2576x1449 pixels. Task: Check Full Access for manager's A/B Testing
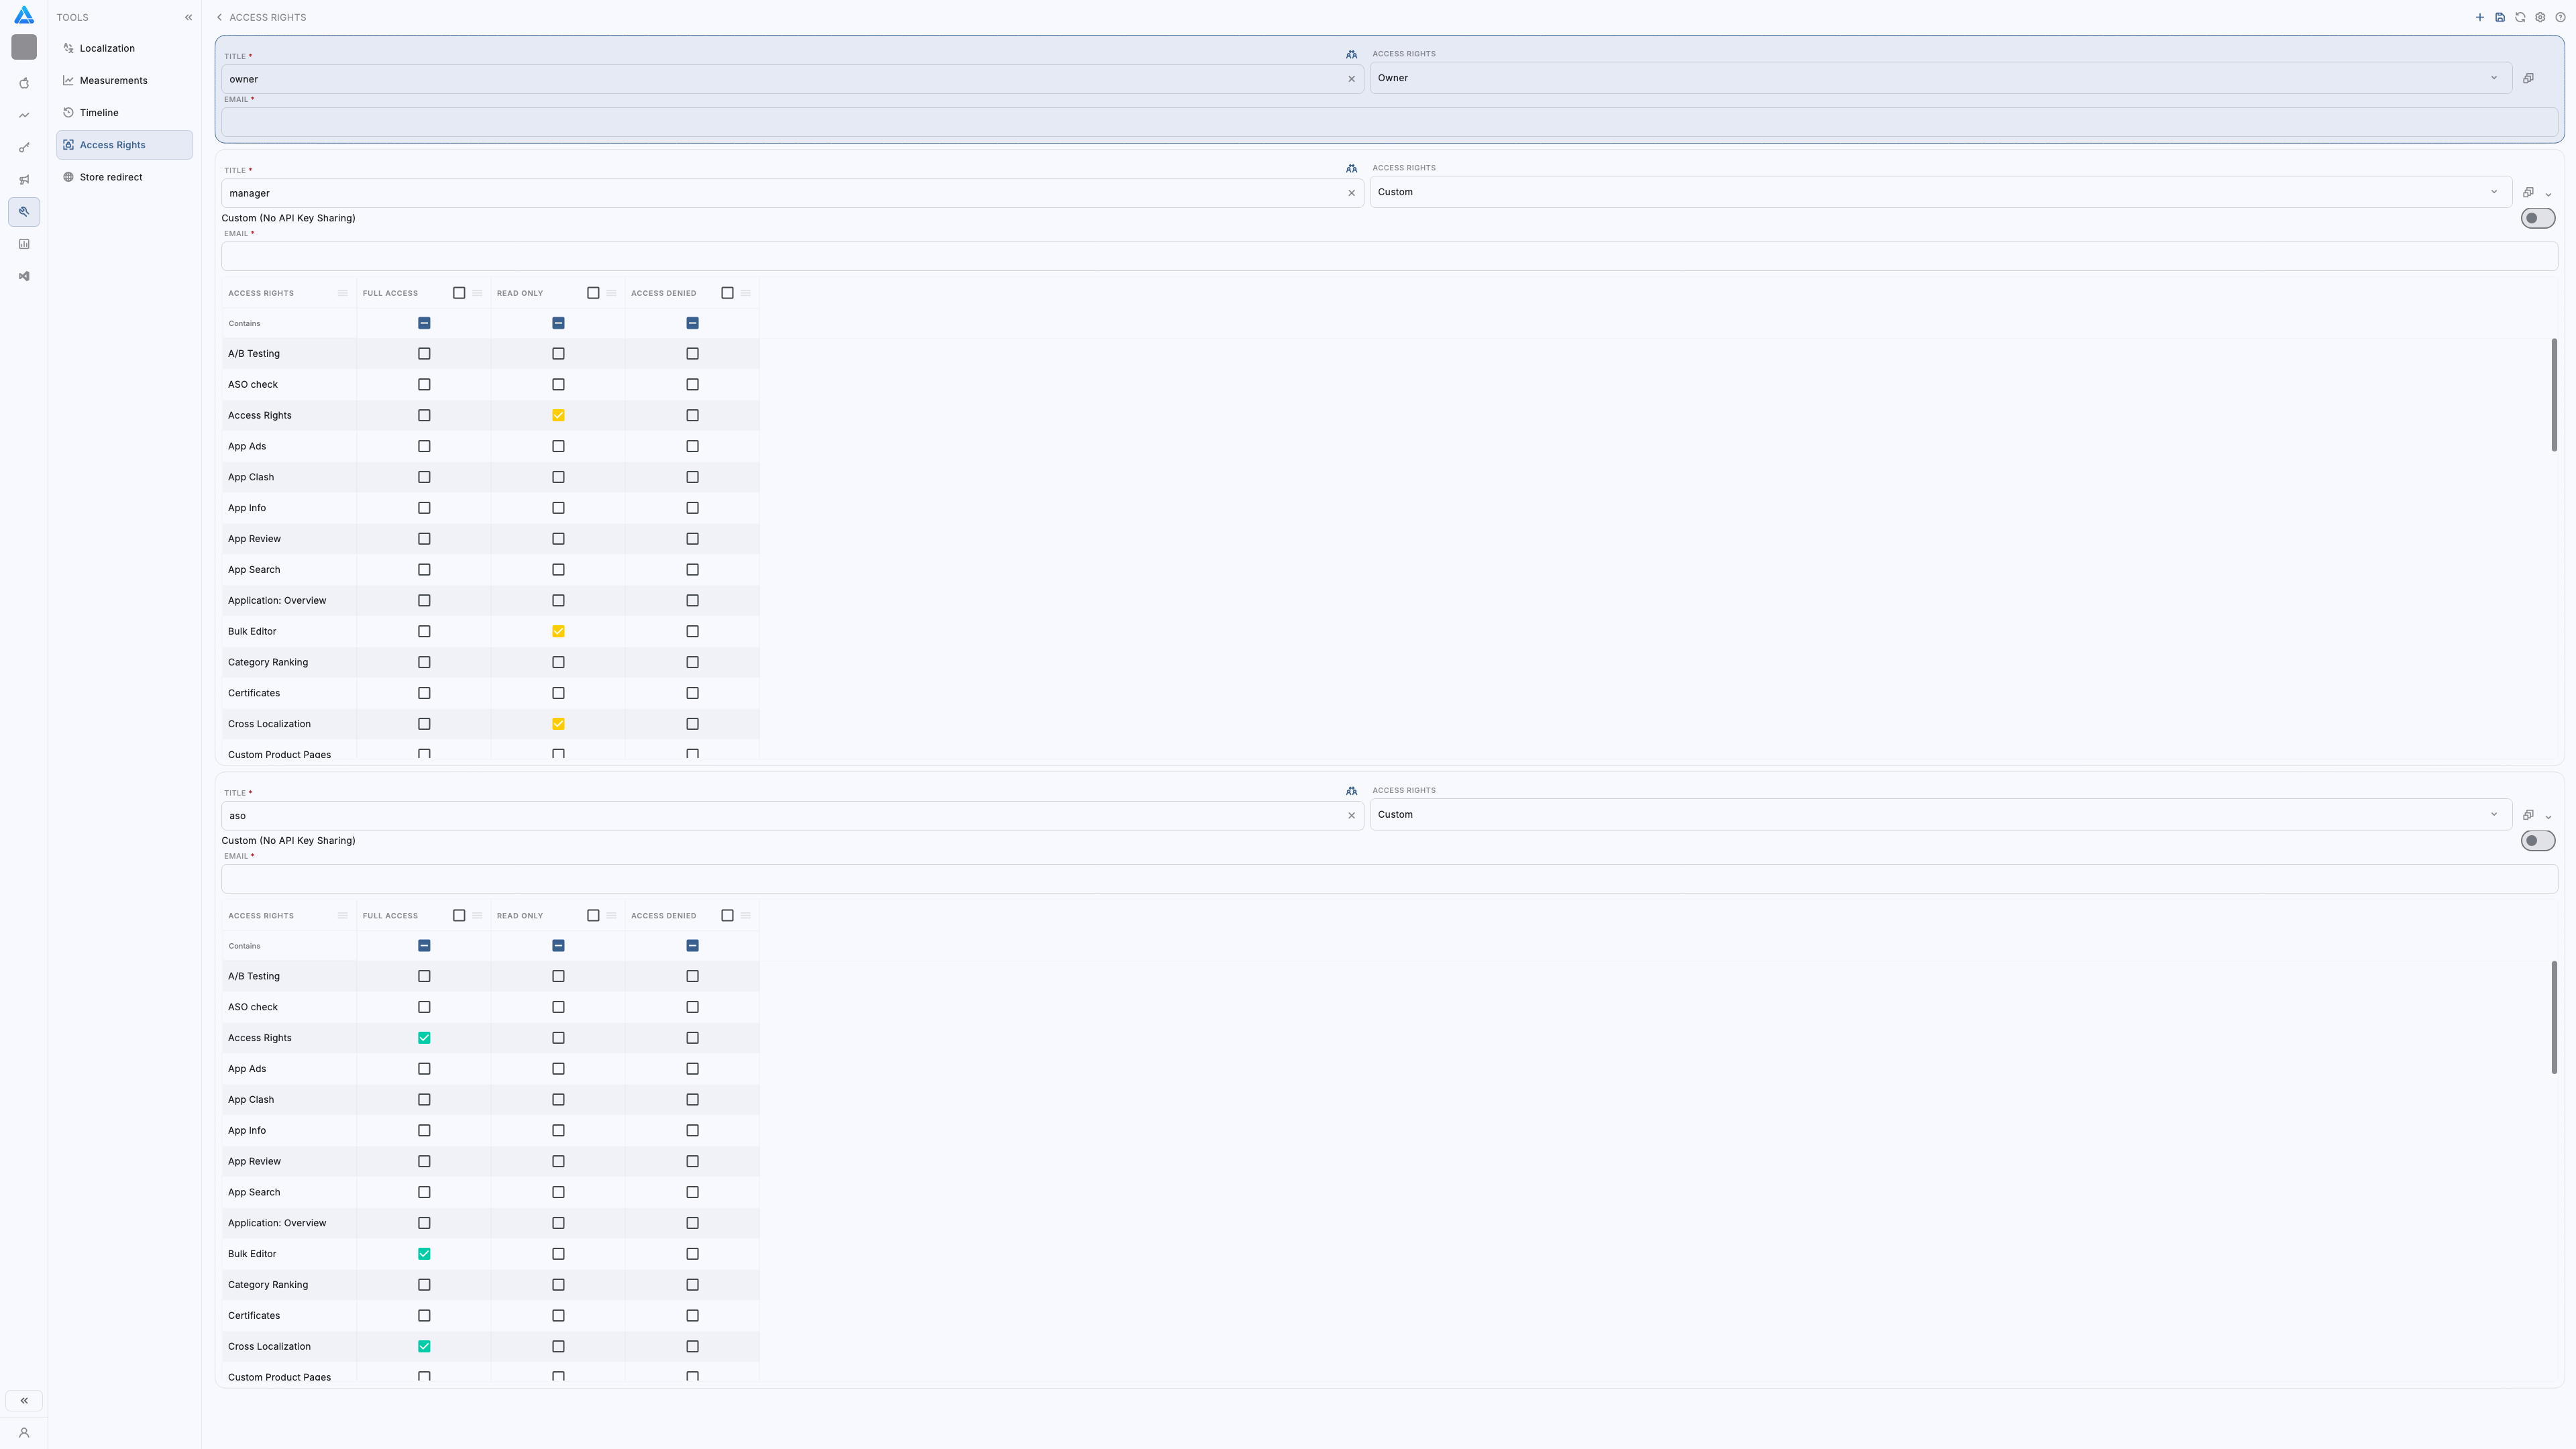click(424, 353)
